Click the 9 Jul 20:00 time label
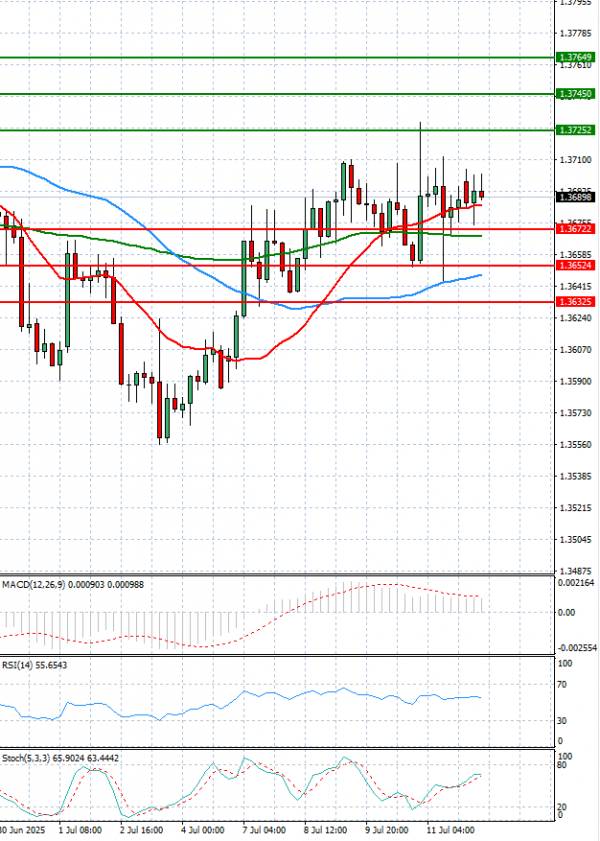This screenshot has width=600, height=841. 387,830
